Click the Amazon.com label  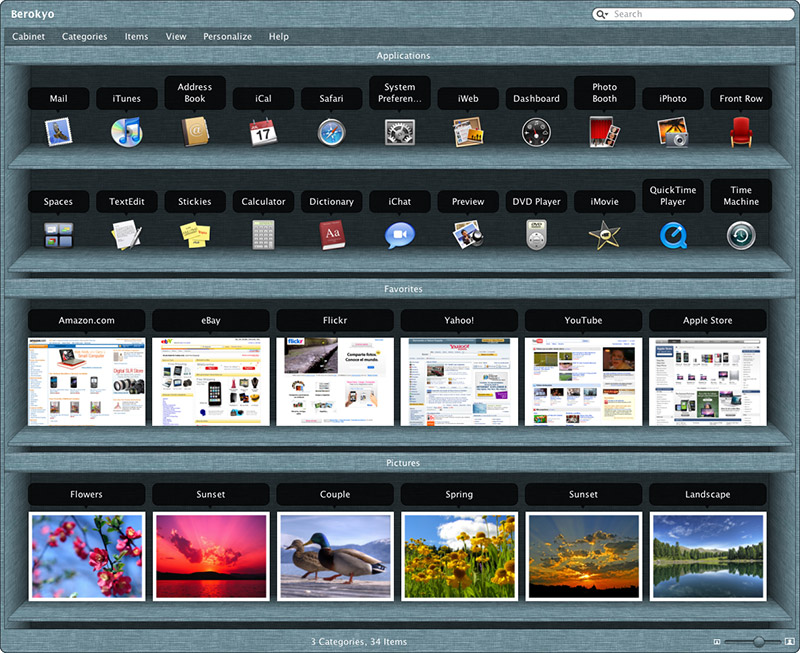(86, 320)
